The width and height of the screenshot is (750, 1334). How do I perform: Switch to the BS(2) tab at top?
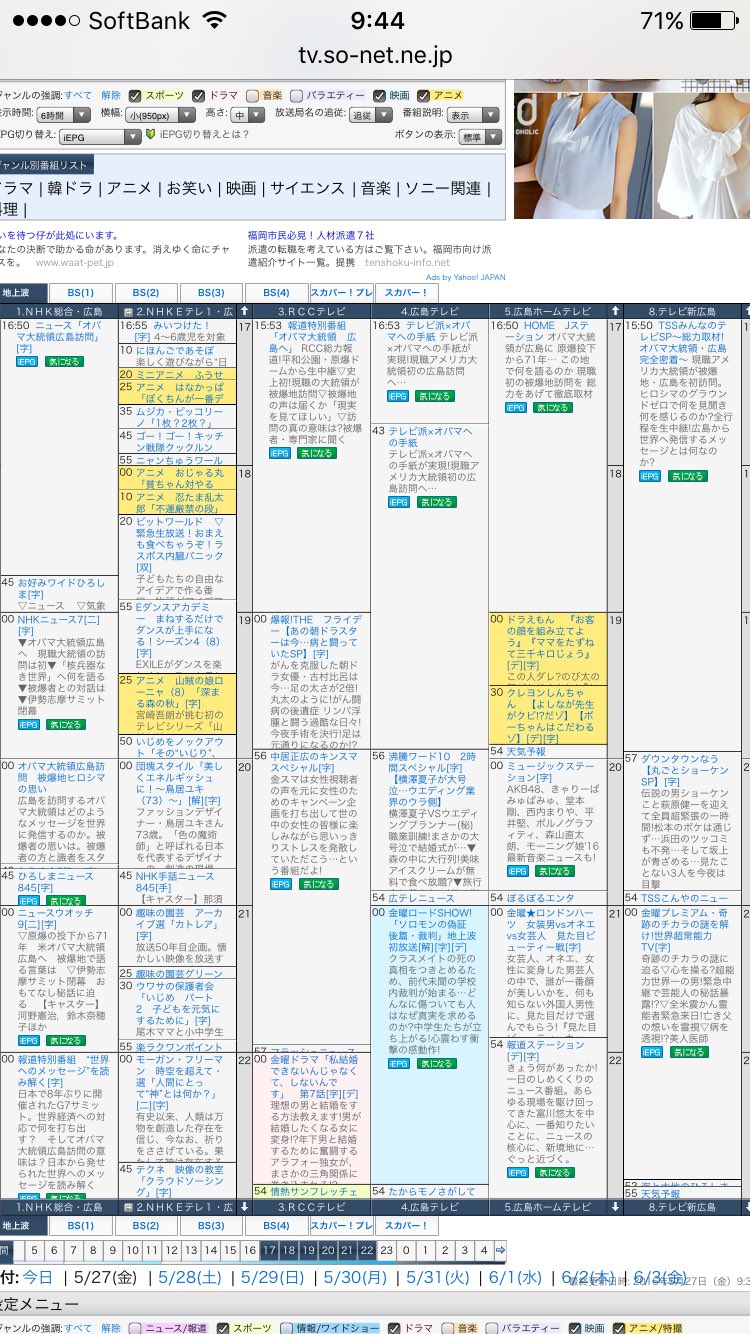[x=145, y=293]
